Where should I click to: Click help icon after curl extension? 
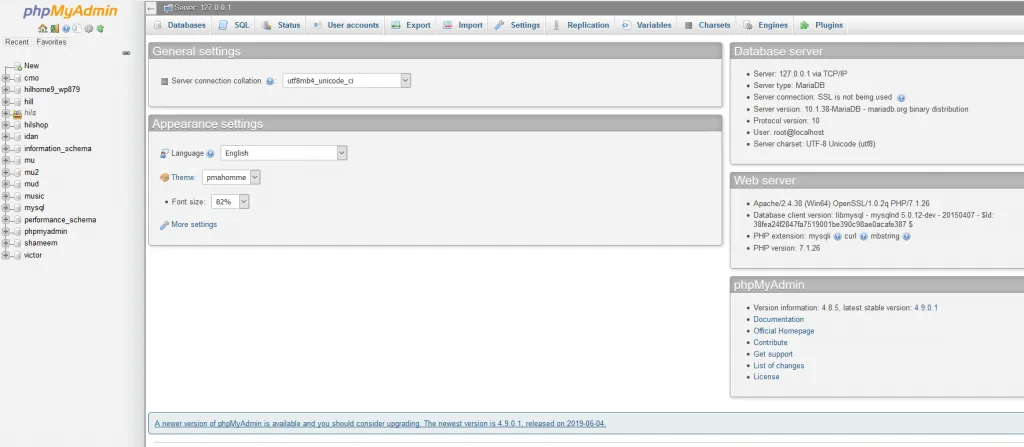[863, 237]
